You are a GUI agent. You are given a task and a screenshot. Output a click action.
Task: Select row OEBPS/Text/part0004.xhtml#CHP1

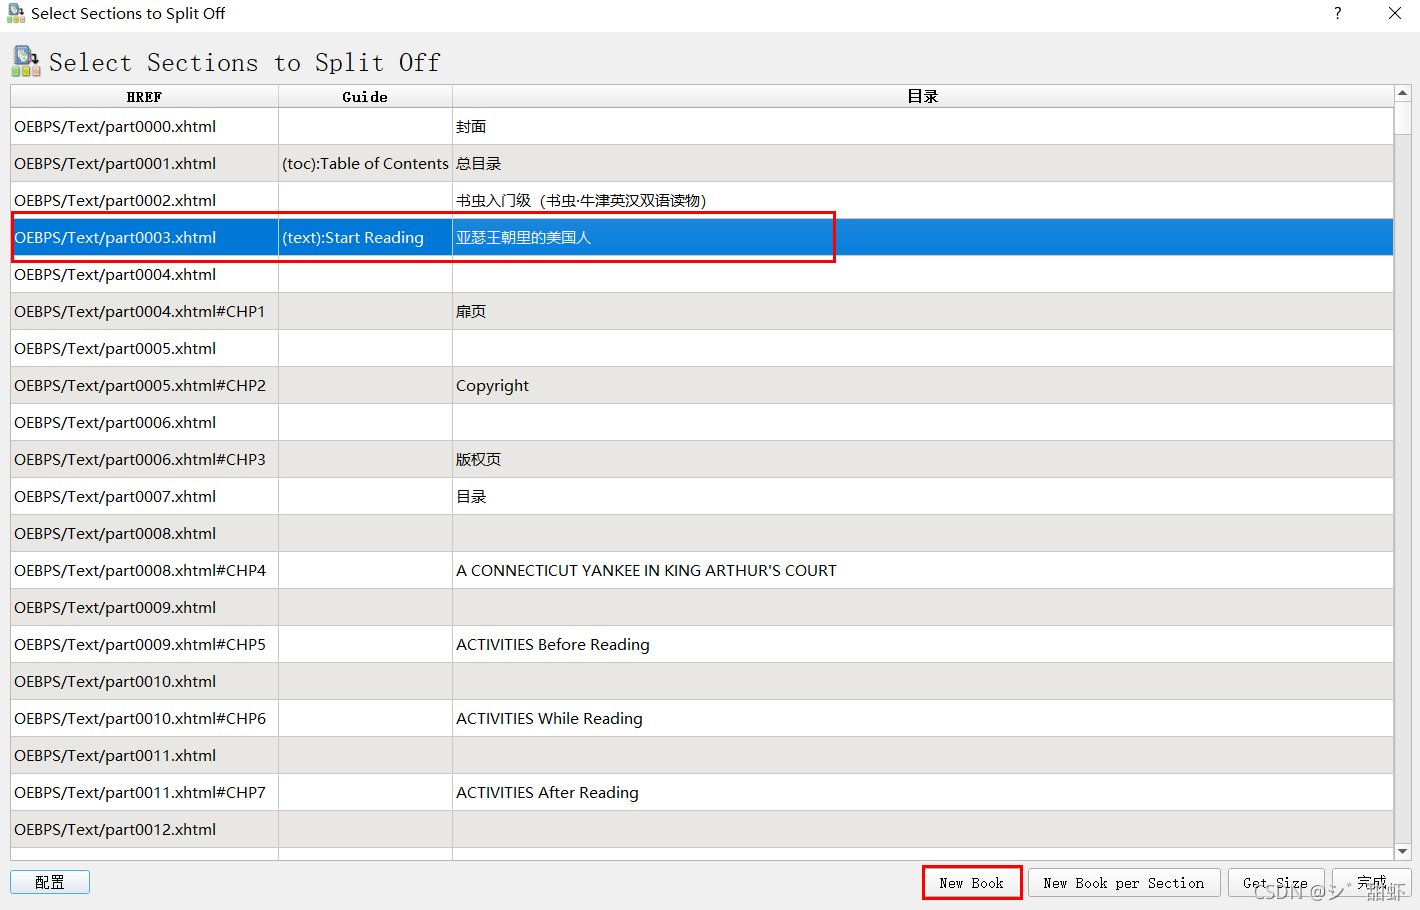[x=701, y=311]
